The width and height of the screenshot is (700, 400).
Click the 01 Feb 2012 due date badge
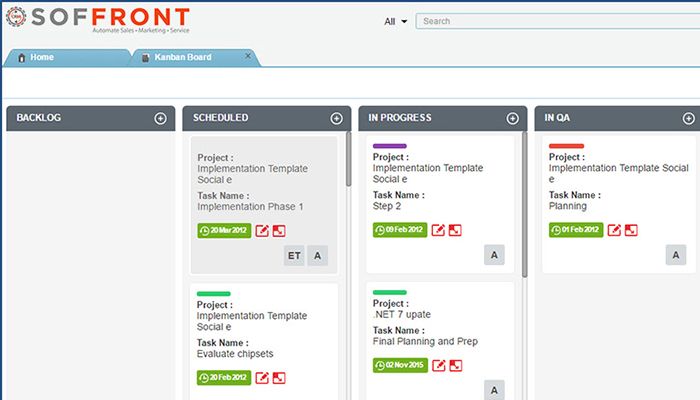[x=576, y=229]
